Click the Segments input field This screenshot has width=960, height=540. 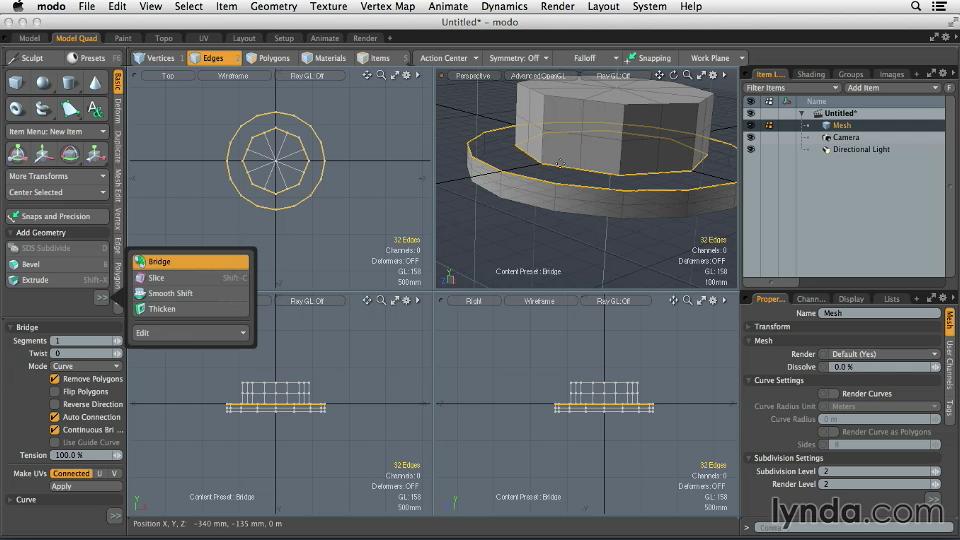80,341
